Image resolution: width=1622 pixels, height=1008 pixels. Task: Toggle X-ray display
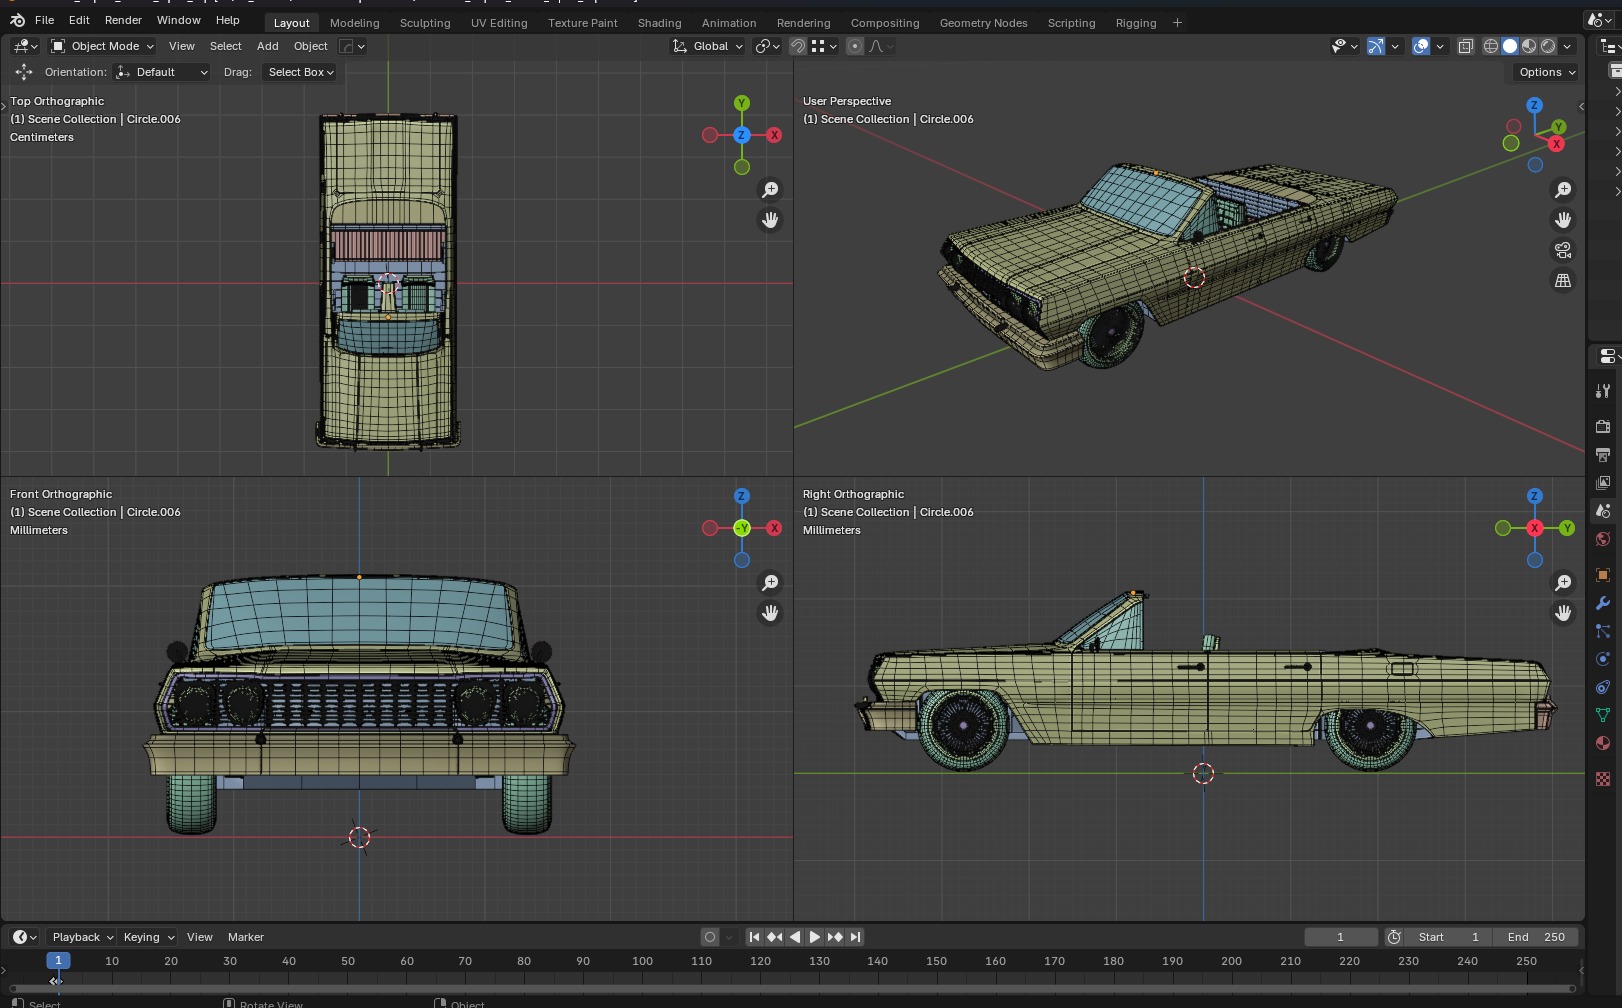pyautogui.click(x=1466, y=46)
